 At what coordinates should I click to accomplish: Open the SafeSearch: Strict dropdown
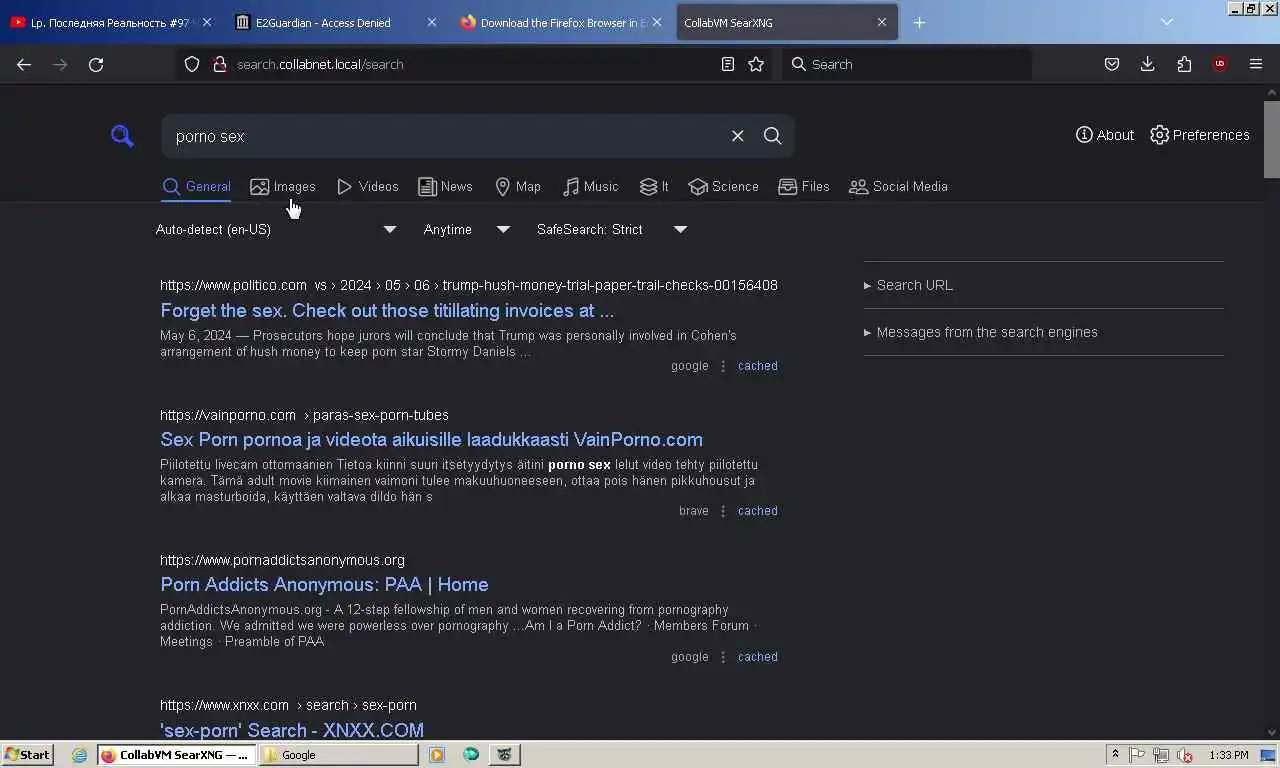click(x=611, y=229)
